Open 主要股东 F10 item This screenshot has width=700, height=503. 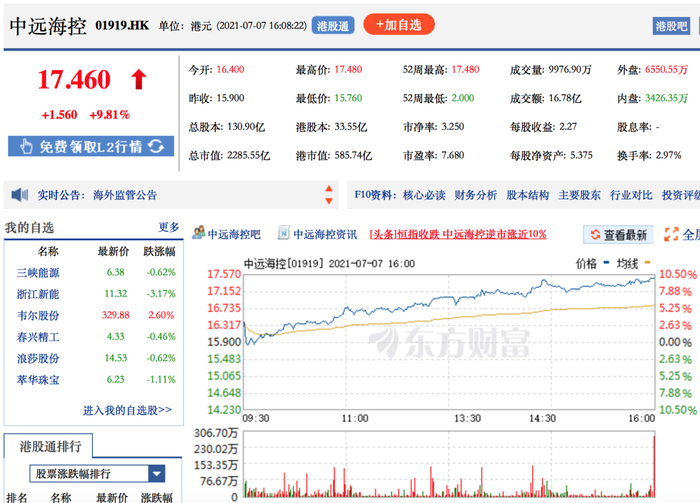(579, 195)
